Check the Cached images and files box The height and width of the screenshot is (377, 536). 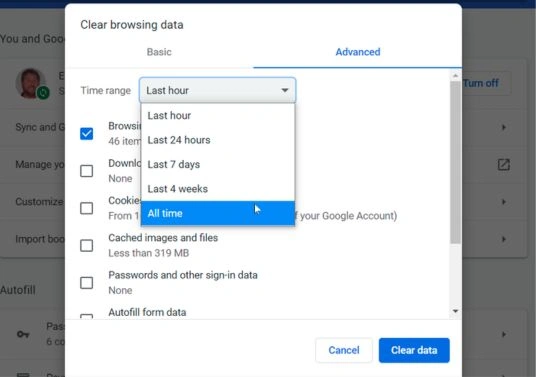pos(86,245)
